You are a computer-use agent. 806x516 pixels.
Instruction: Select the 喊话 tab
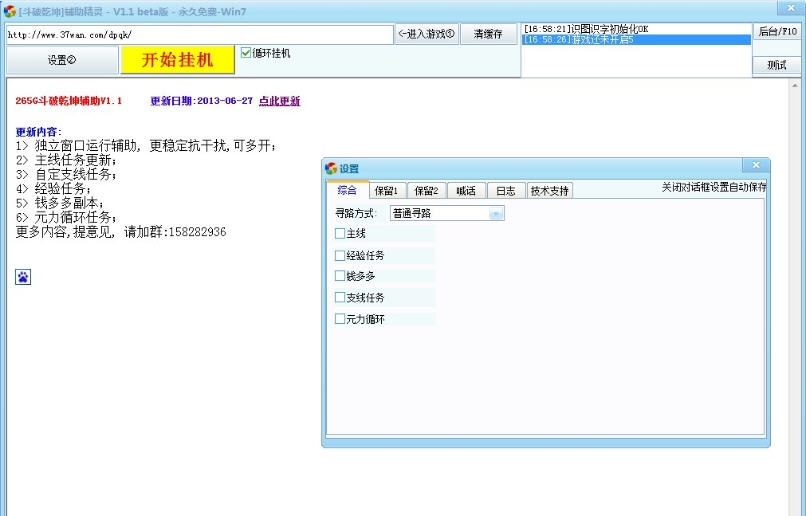466,191
